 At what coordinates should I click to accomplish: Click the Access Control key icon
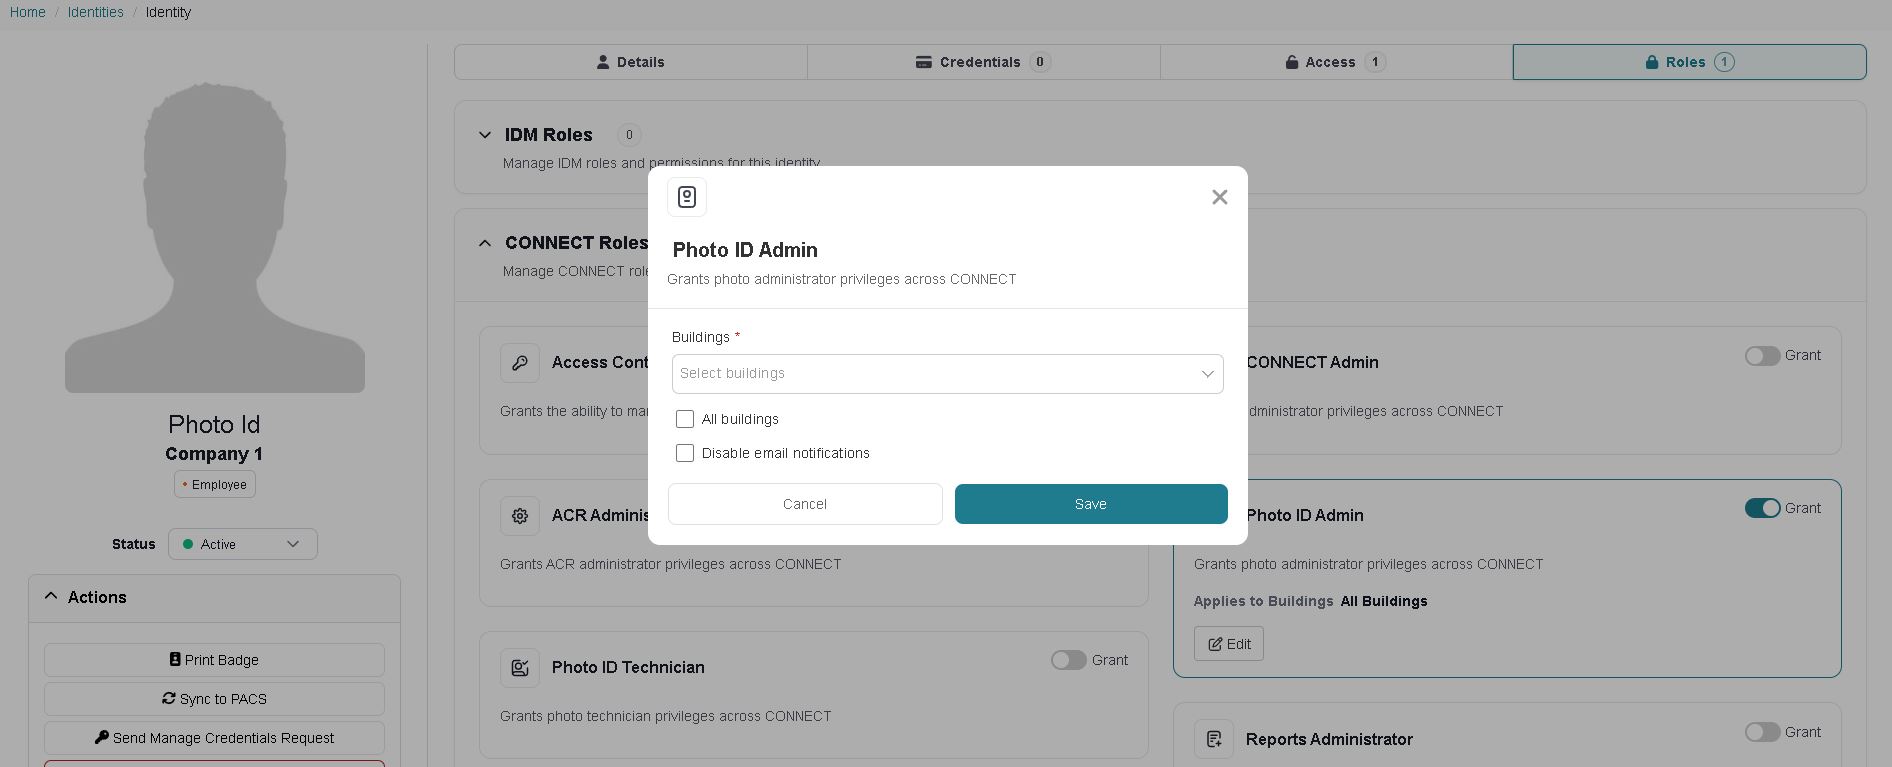pos(520,363)
